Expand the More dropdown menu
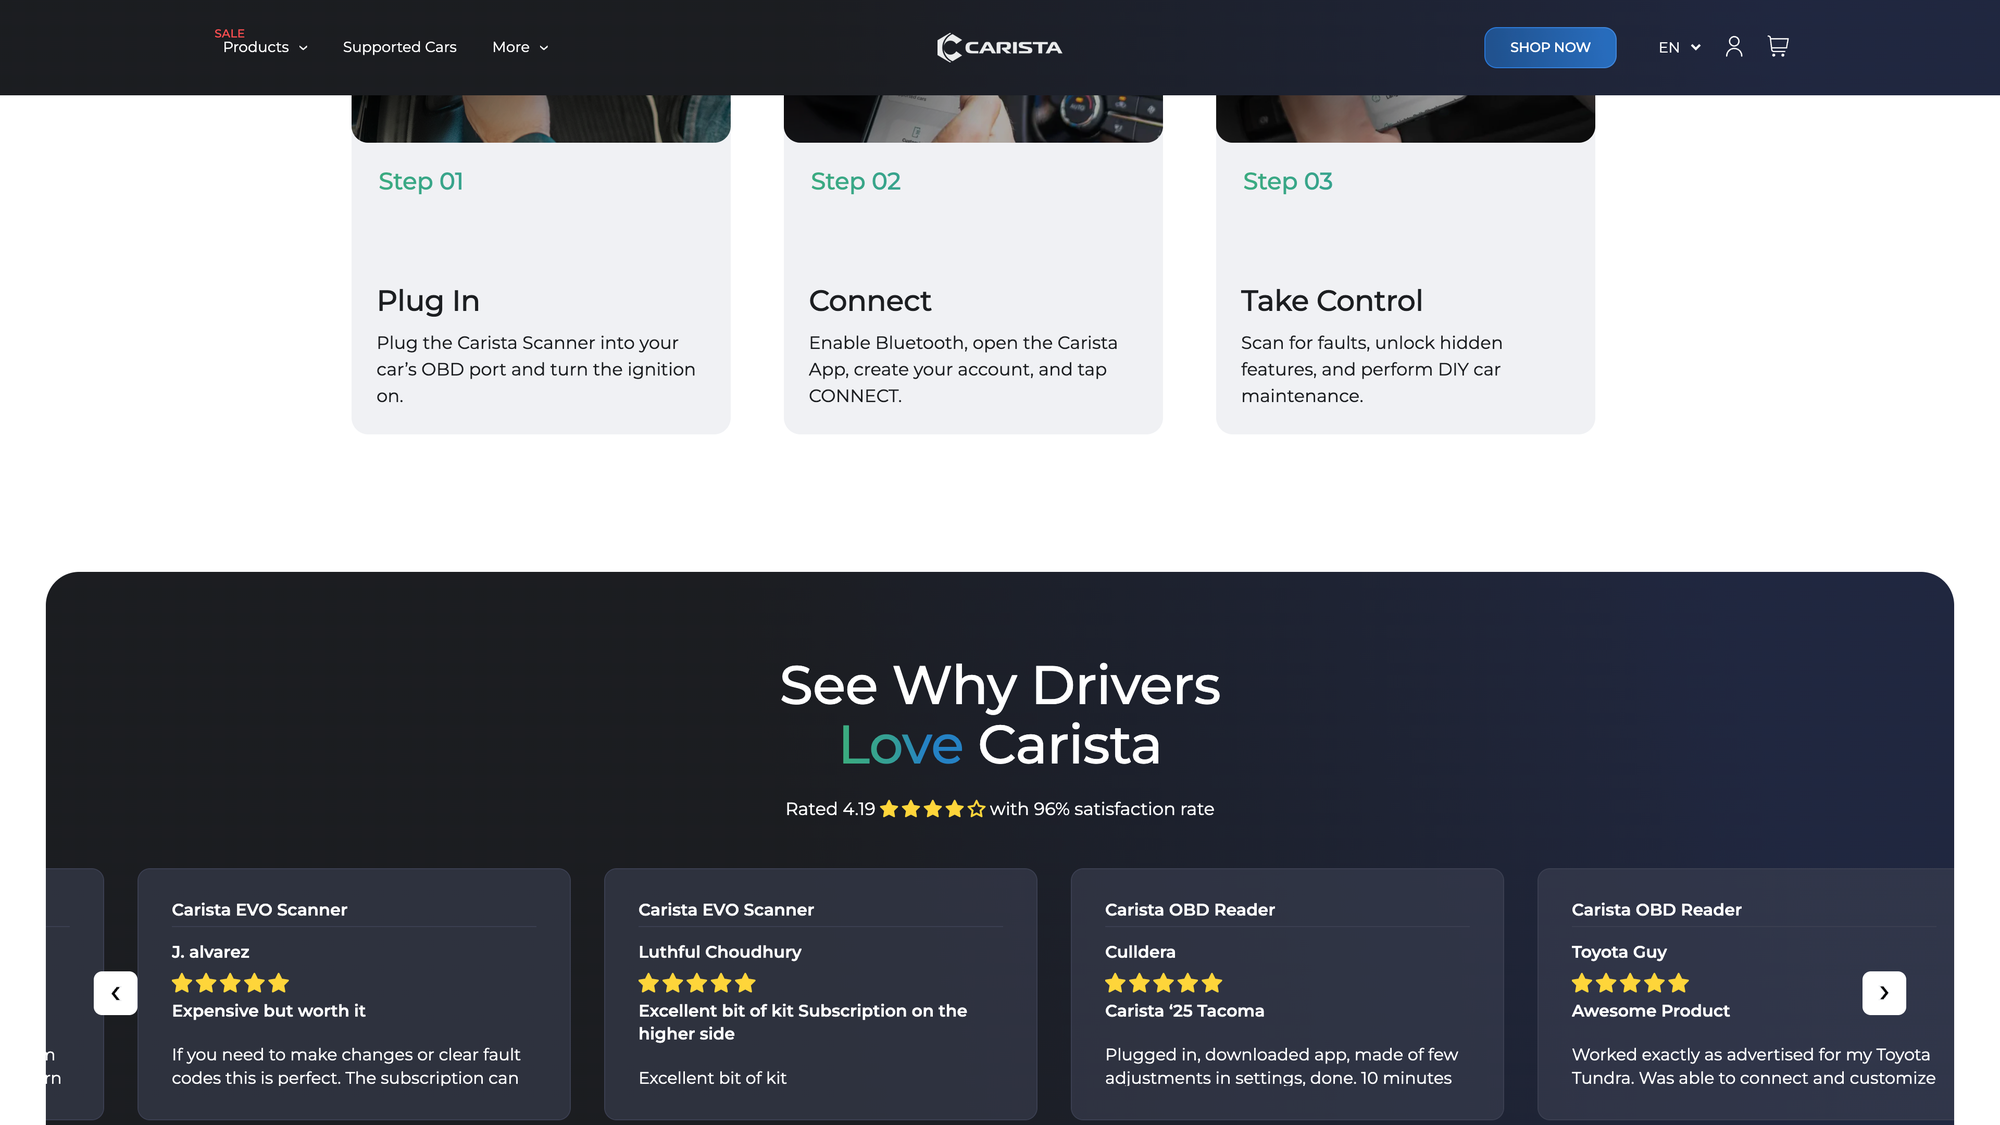The height and width of the screenshot is (1125, 2000). tap(520, 47)
